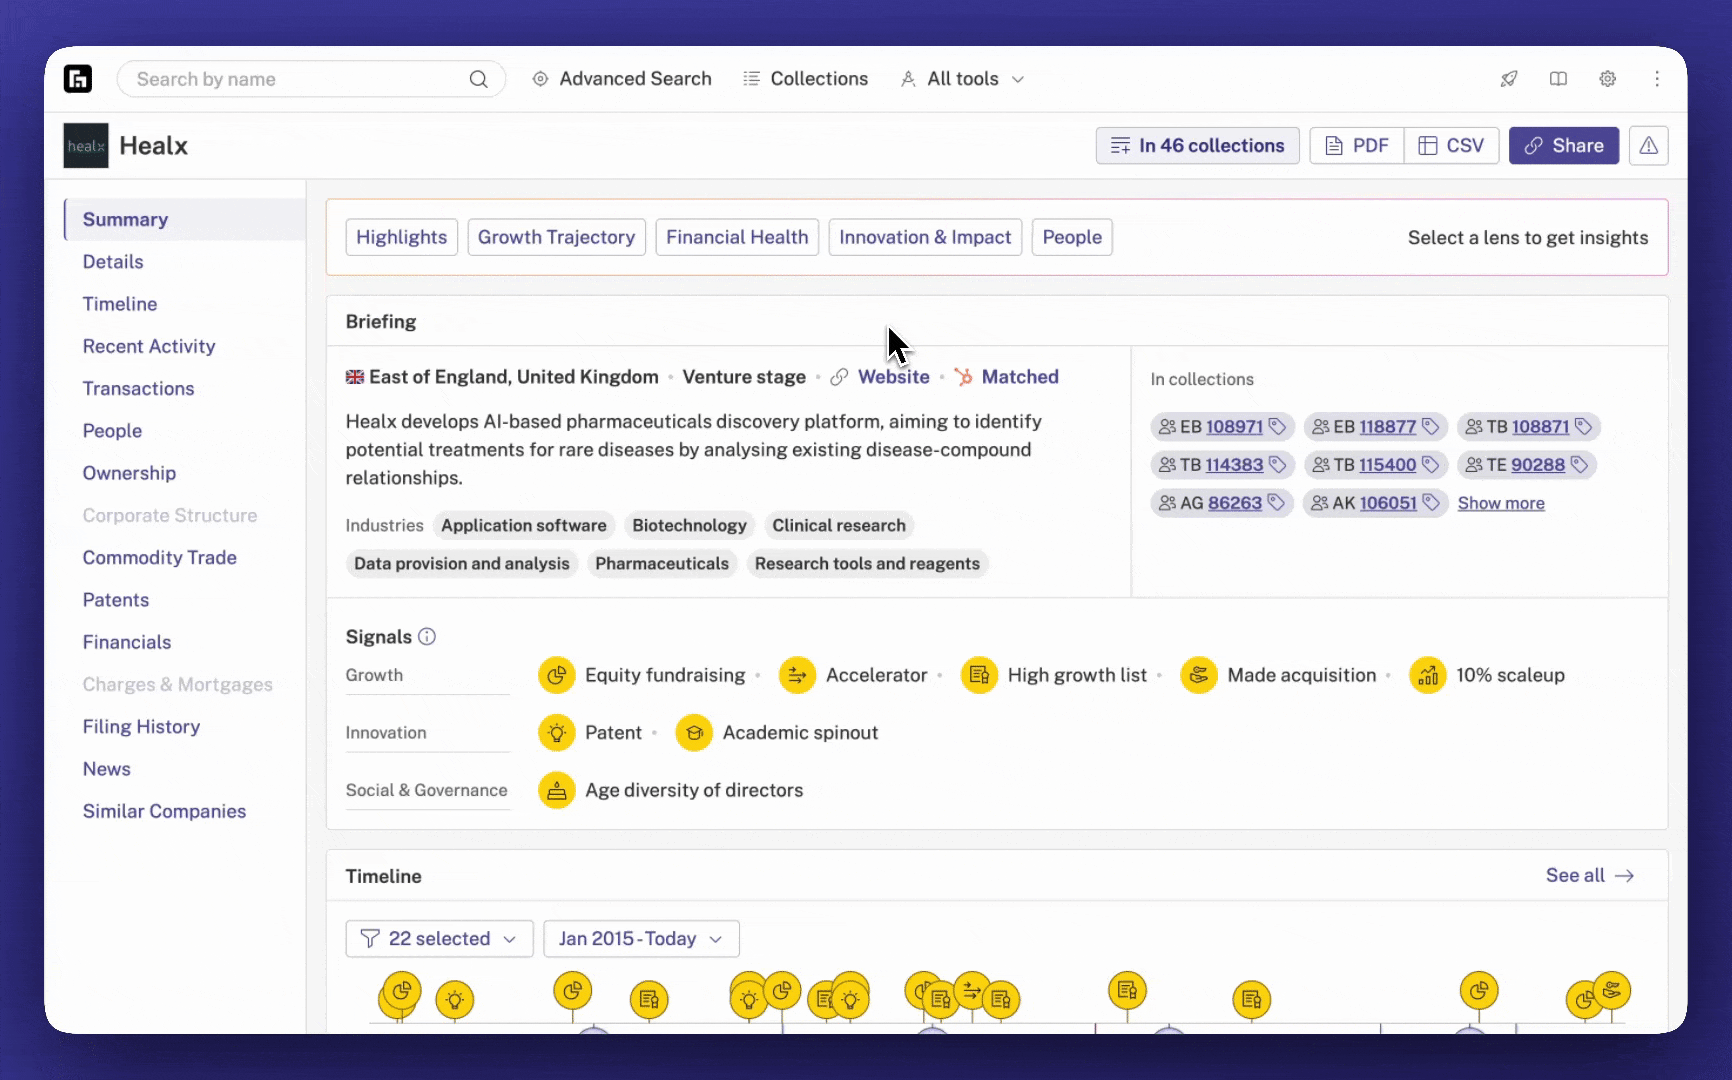This screenshot has height=1080, width=1732.
Task: Click the Academic spinout signal icon
Action: click(x=694, y=733)
